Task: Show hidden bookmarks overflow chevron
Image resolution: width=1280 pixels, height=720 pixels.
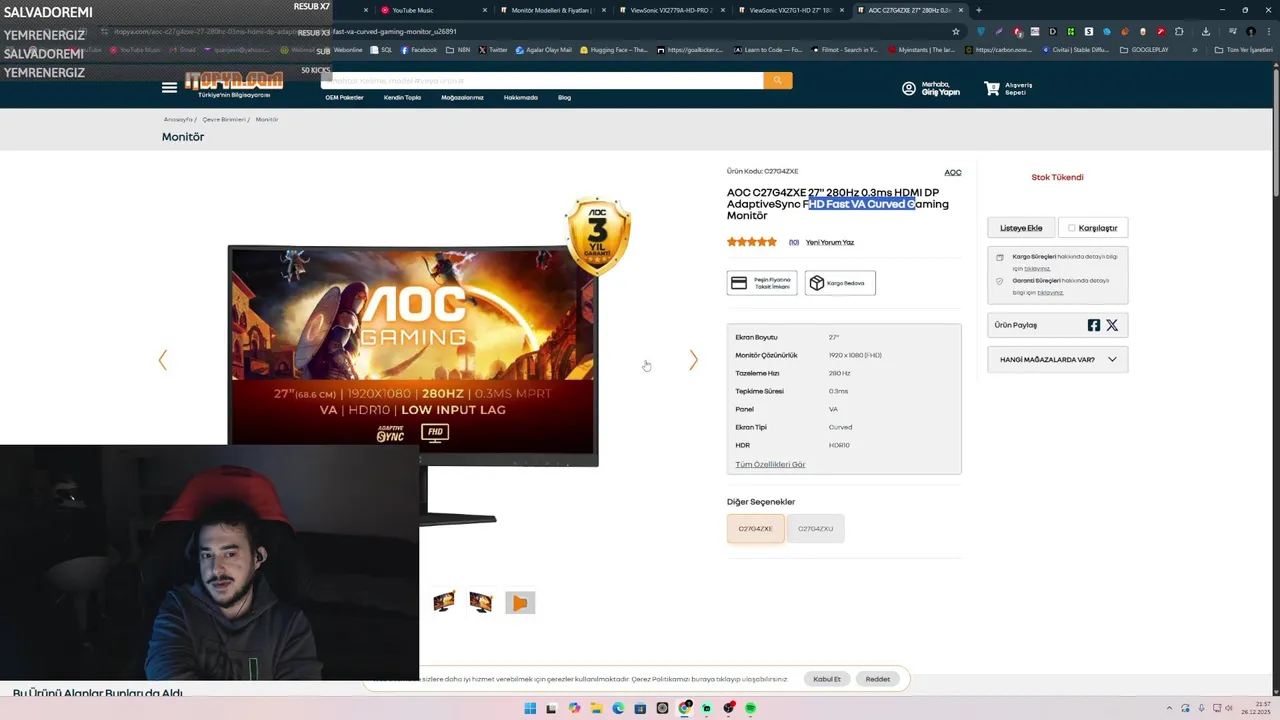Action: 1194,49
